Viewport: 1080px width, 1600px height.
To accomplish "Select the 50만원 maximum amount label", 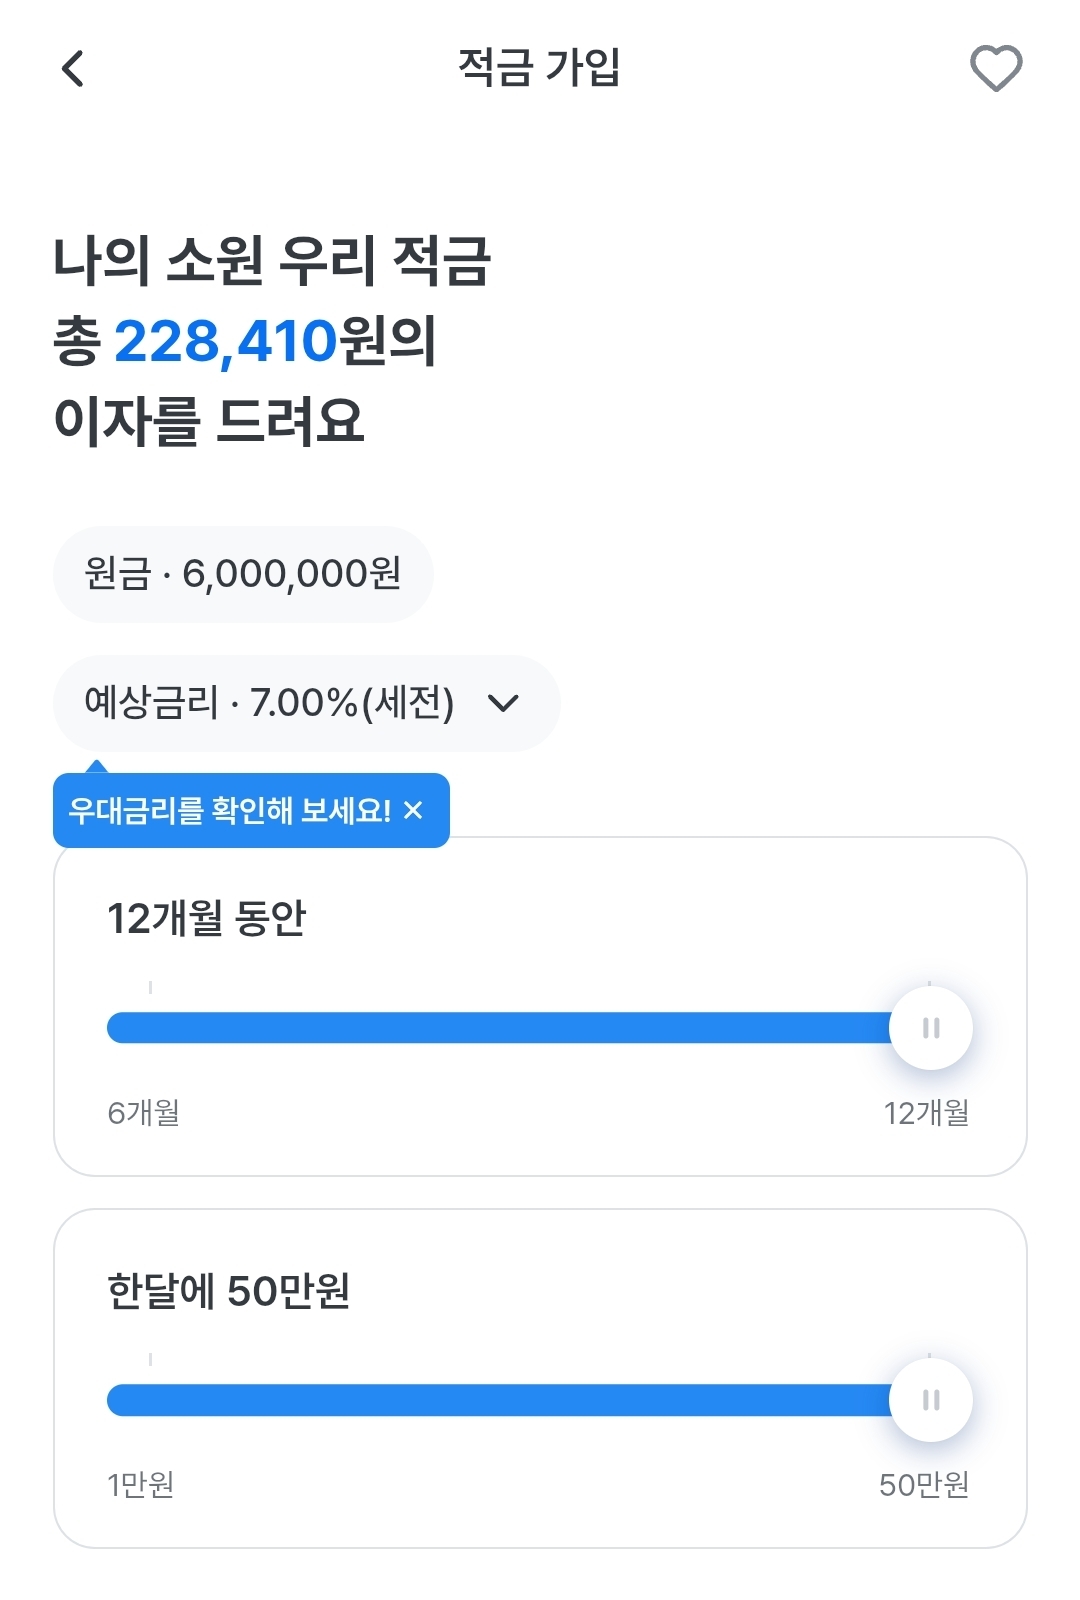I will click(x=924, y=1485).
